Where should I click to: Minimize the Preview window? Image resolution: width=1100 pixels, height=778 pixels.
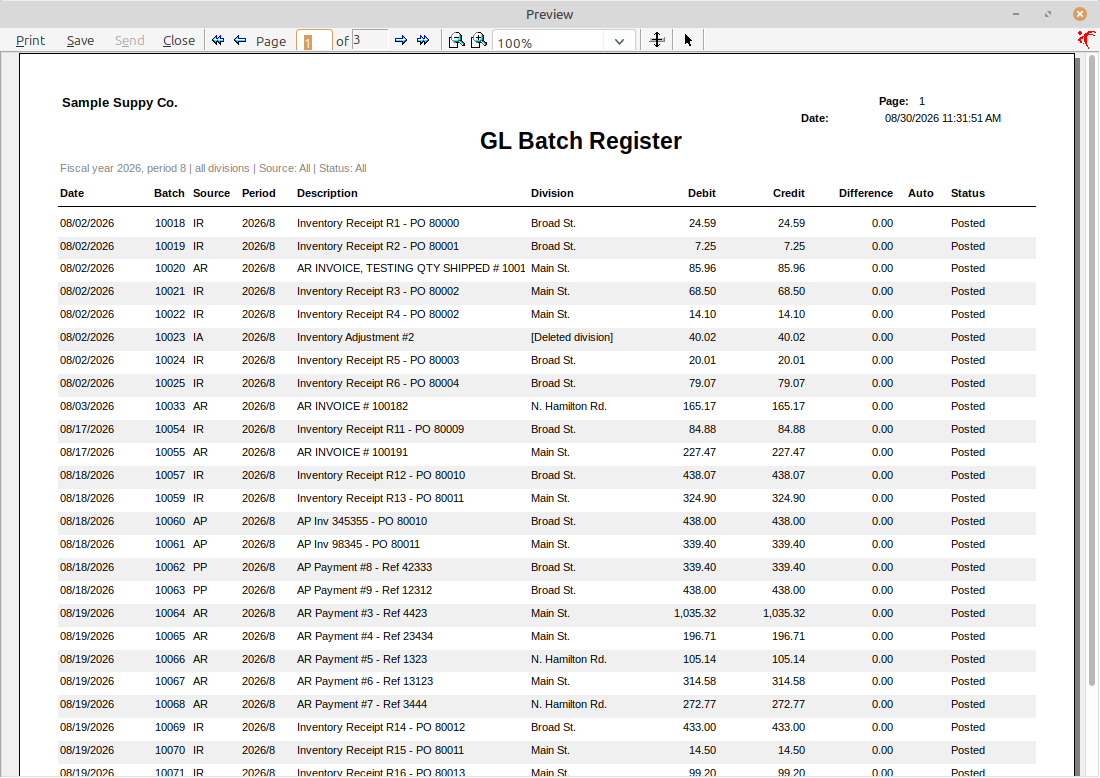pos(1016,14)
